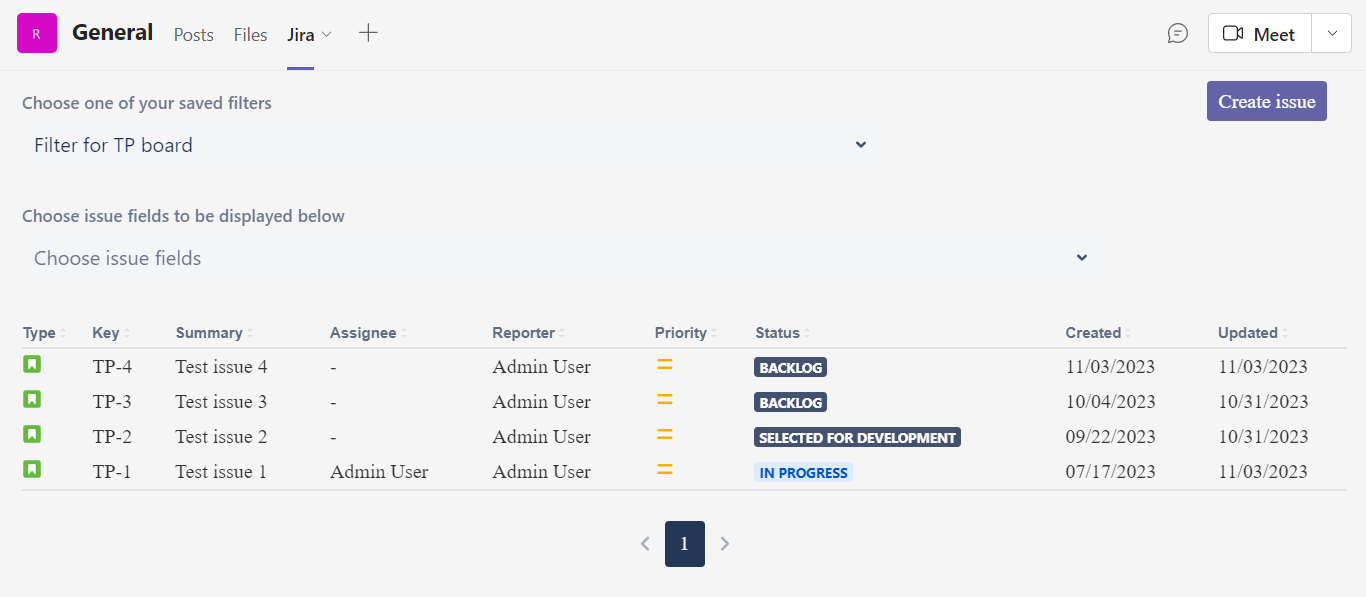Click the IN PROGRESS status badge
The height and width of the screenshot is (597, 1366).
[x=803, y=471]
